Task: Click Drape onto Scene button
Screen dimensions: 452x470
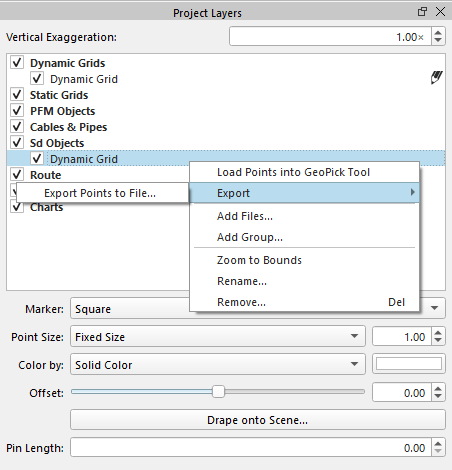Action: 258,420
